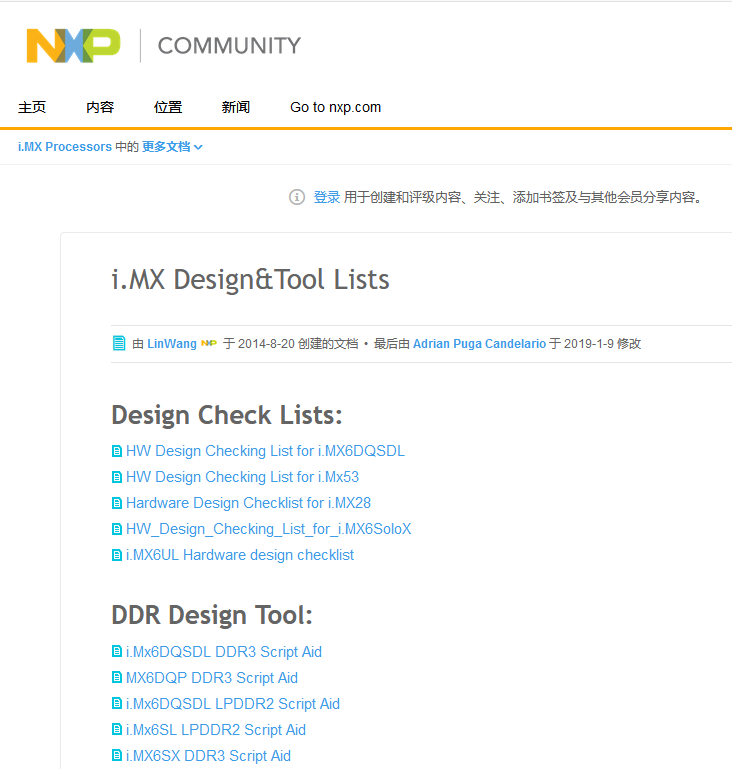Open HW_Design_Checking_List_for_i.MX6SoloX link
Viewport: 732px width, 769px height.
click(268, 529)
